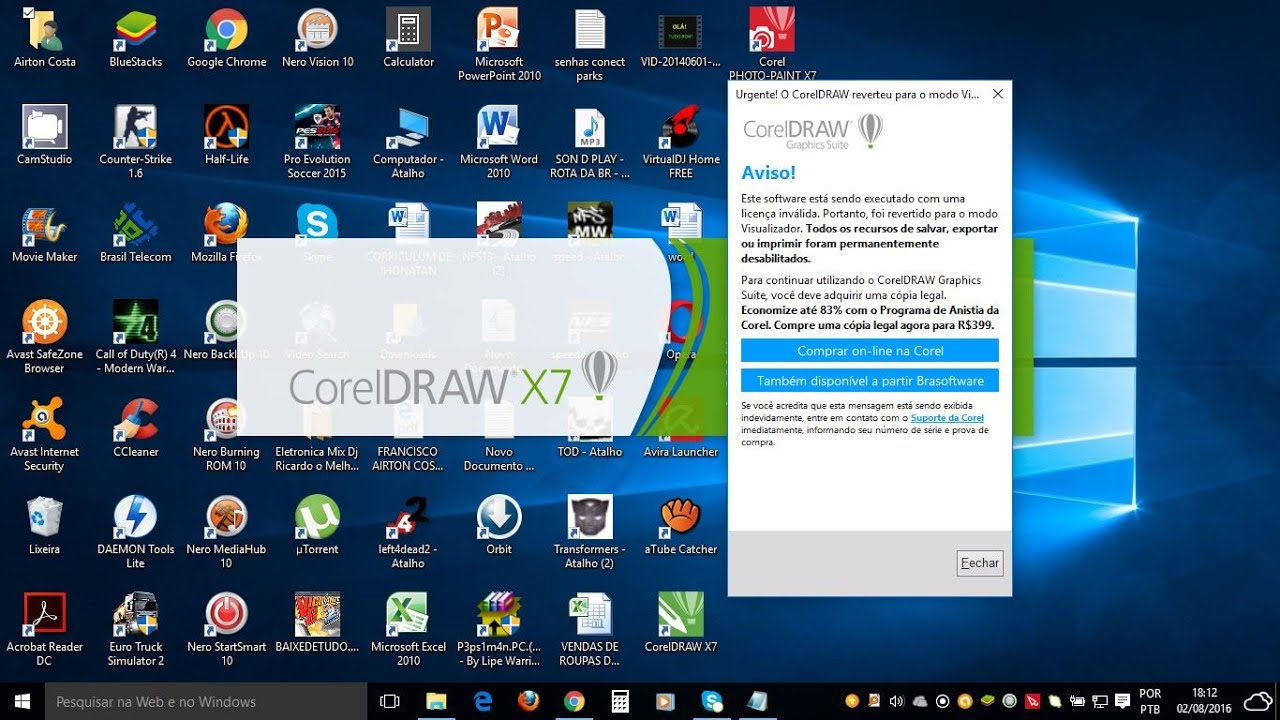The image size is (1280, 720).
Task: Open the Movie Maker shortcut
Action: pos(44,233)
